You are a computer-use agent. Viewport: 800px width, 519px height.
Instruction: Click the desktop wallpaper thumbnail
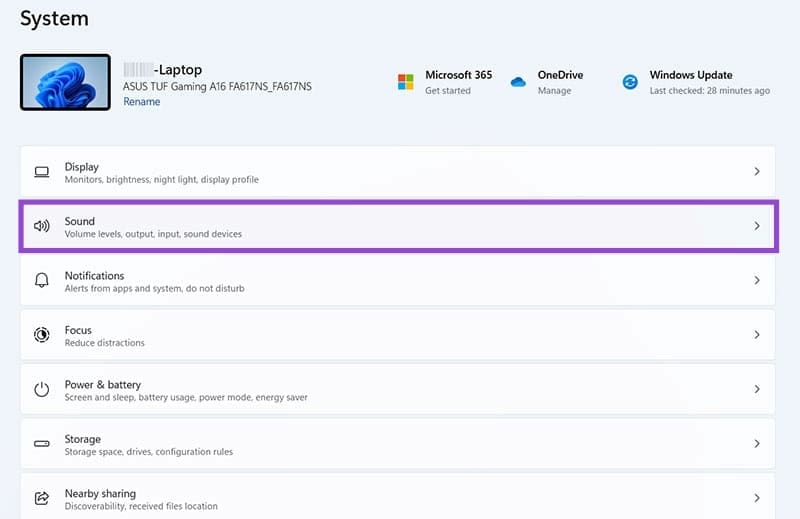tap(65, 82)
